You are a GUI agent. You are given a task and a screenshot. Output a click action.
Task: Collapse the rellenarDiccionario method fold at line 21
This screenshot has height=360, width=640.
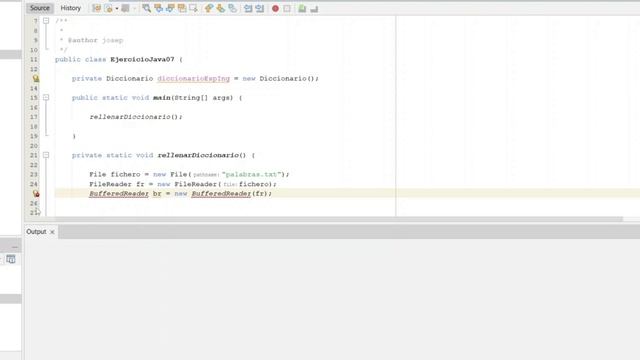(x=46, y=155)
